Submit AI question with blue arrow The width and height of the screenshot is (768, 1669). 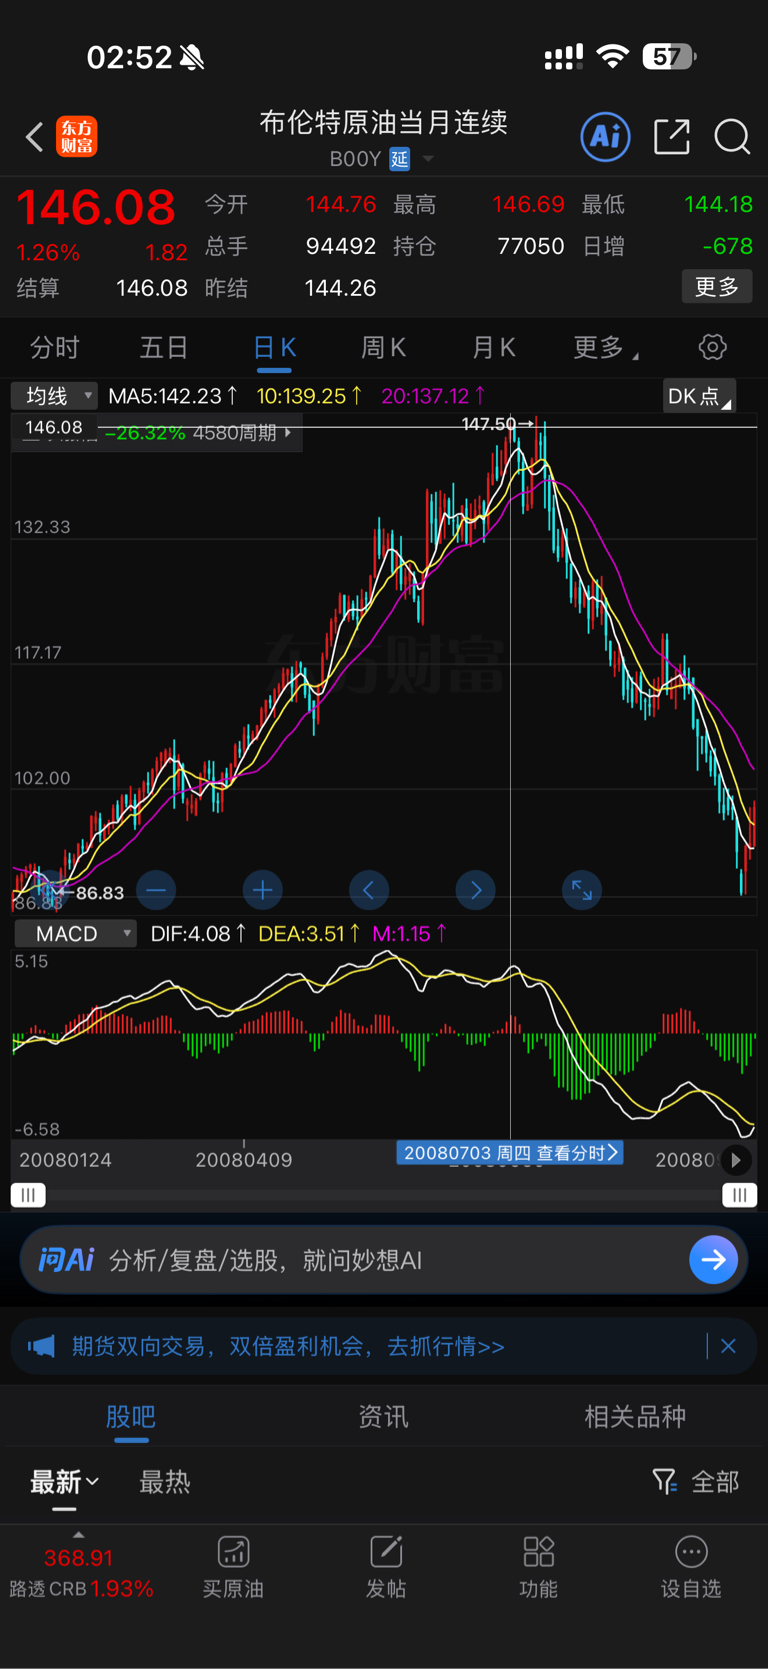pos(714,1260)
